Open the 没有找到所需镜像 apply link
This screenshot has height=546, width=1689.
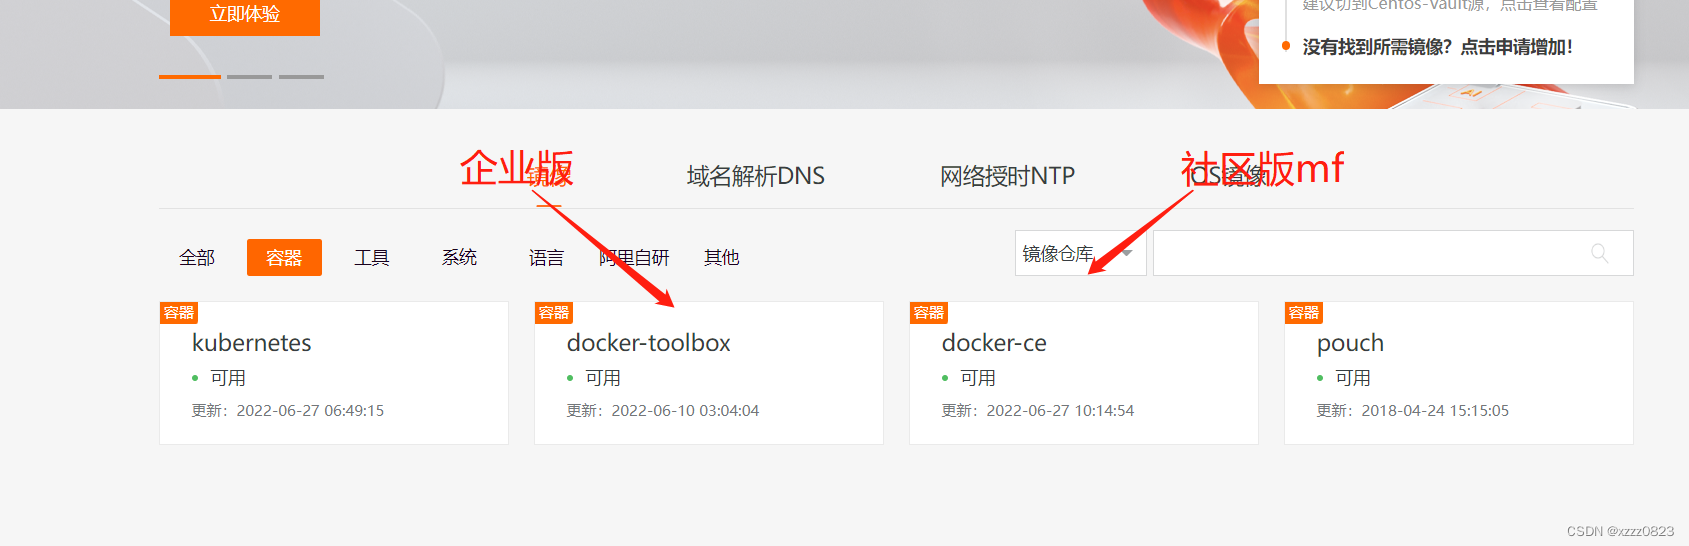click(1437, 47)
